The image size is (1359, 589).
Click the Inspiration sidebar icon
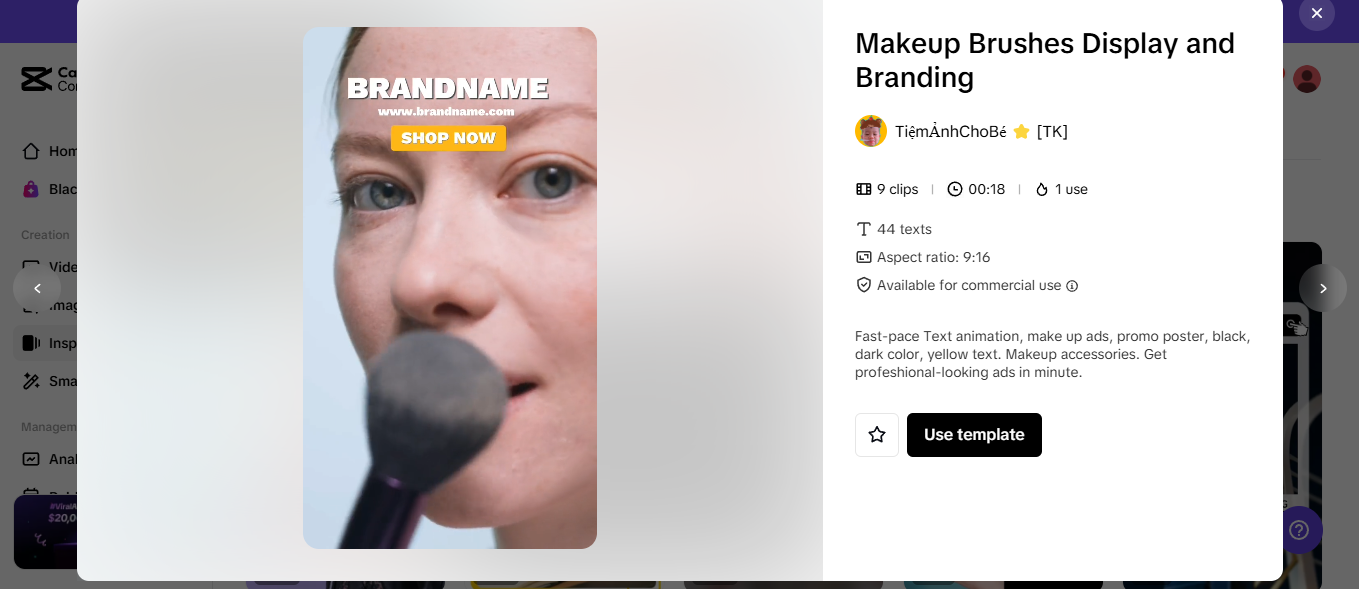(31, 343)
